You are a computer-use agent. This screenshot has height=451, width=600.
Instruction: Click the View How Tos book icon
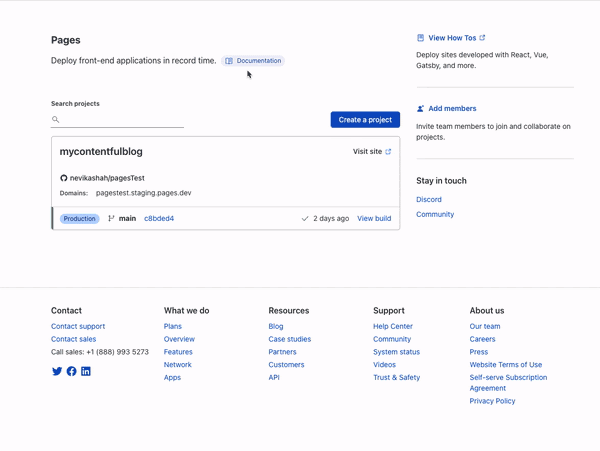click(421, 38)
